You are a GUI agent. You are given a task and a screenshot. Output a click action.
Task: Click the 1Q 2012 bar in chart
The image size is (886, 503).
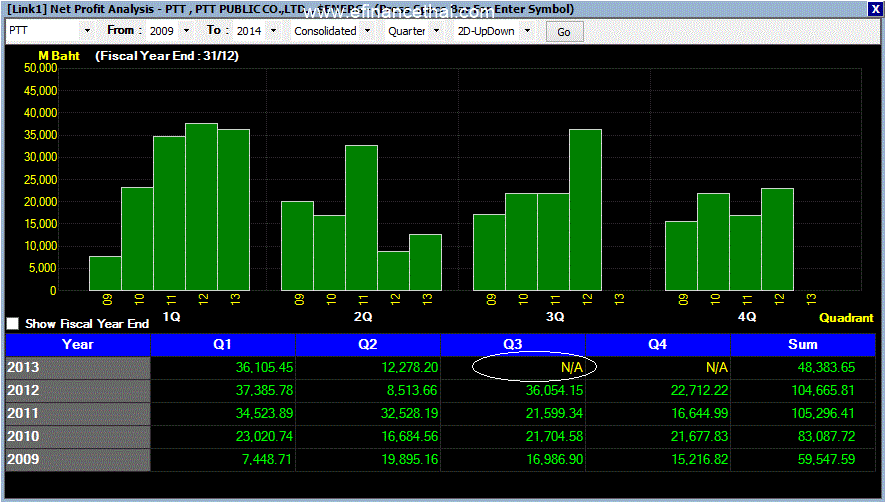202,207
